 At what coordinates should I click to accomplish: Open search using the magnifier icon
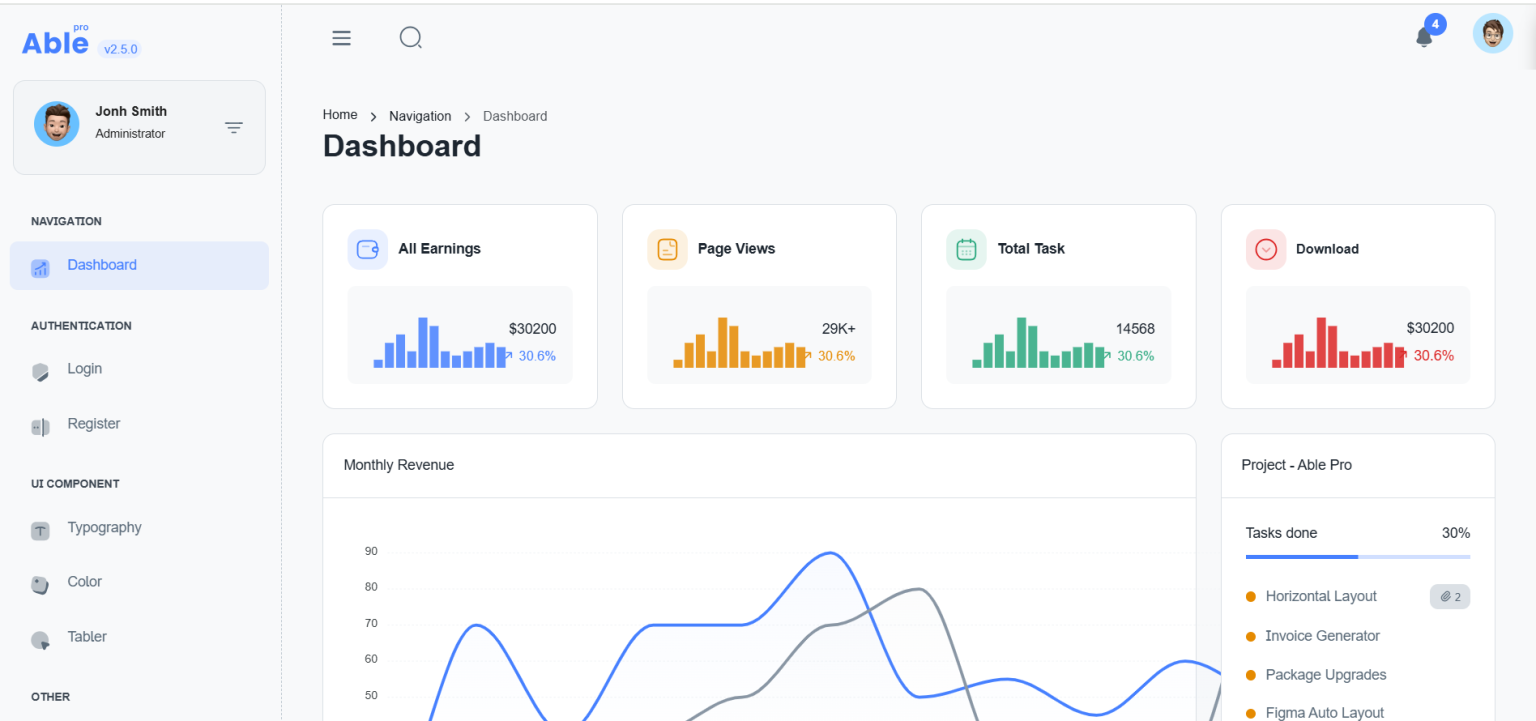click(410, 37)
